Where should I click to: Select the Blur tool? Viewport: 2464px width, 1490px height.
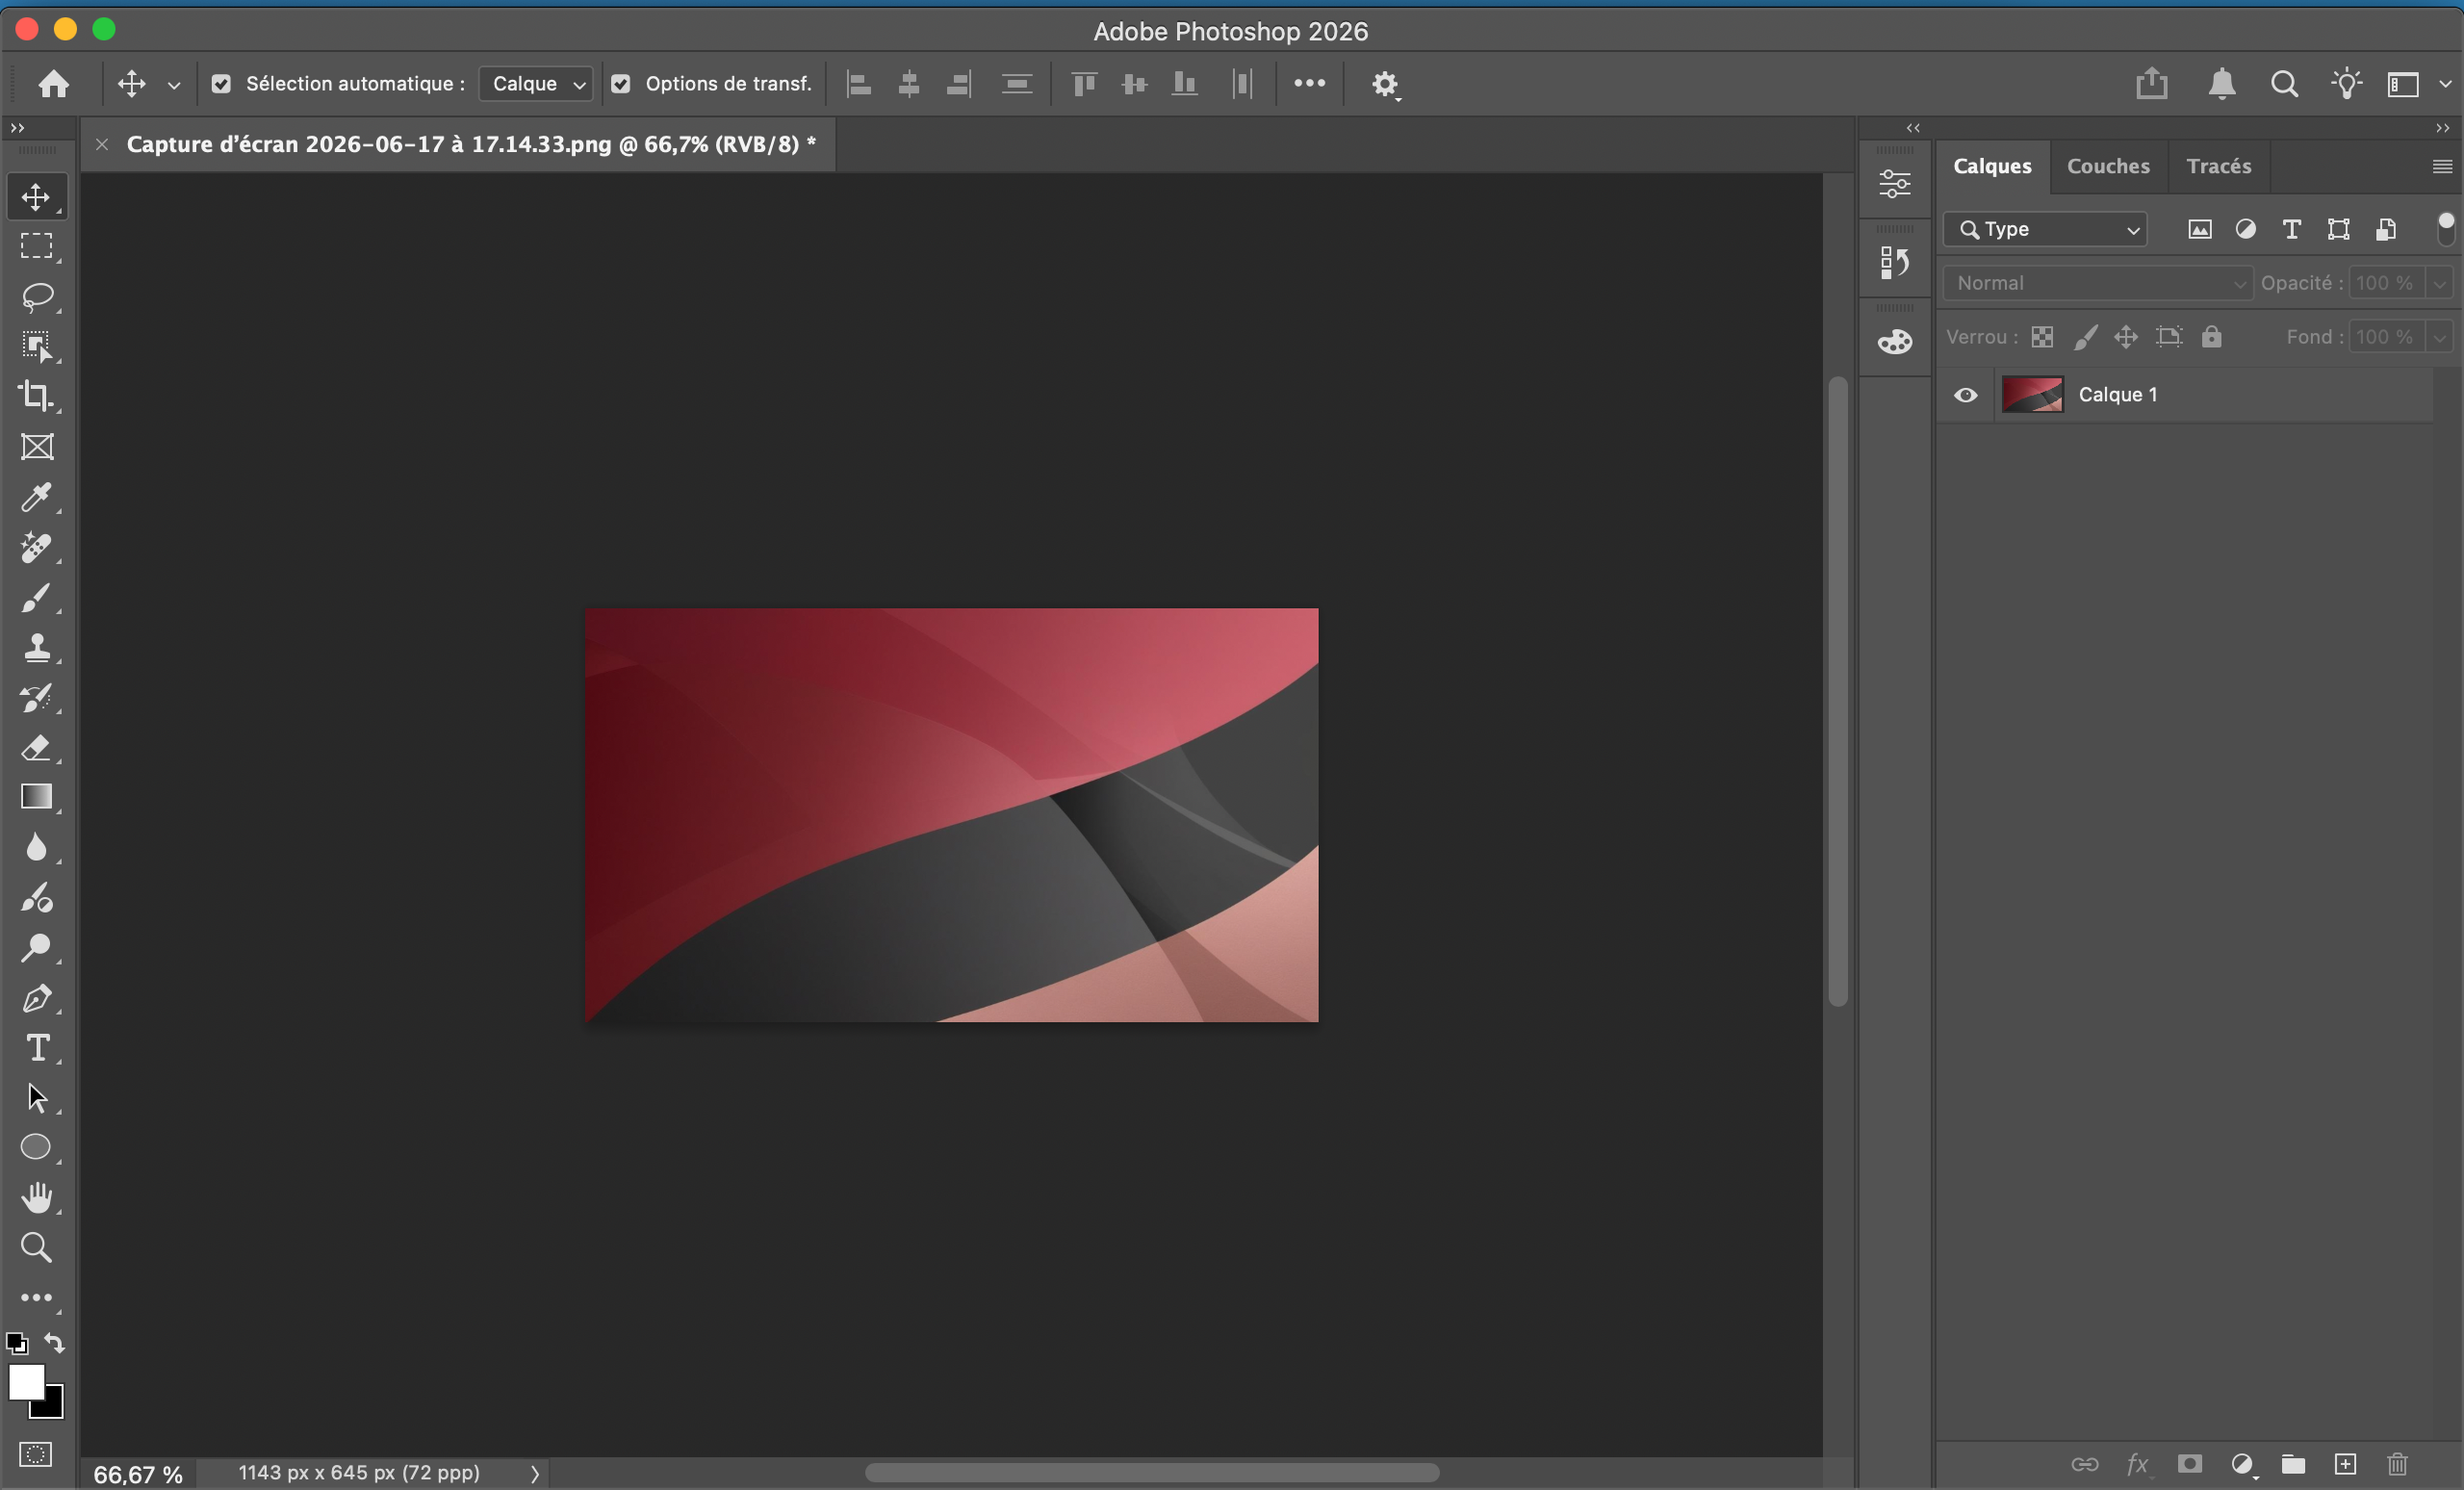37,847
